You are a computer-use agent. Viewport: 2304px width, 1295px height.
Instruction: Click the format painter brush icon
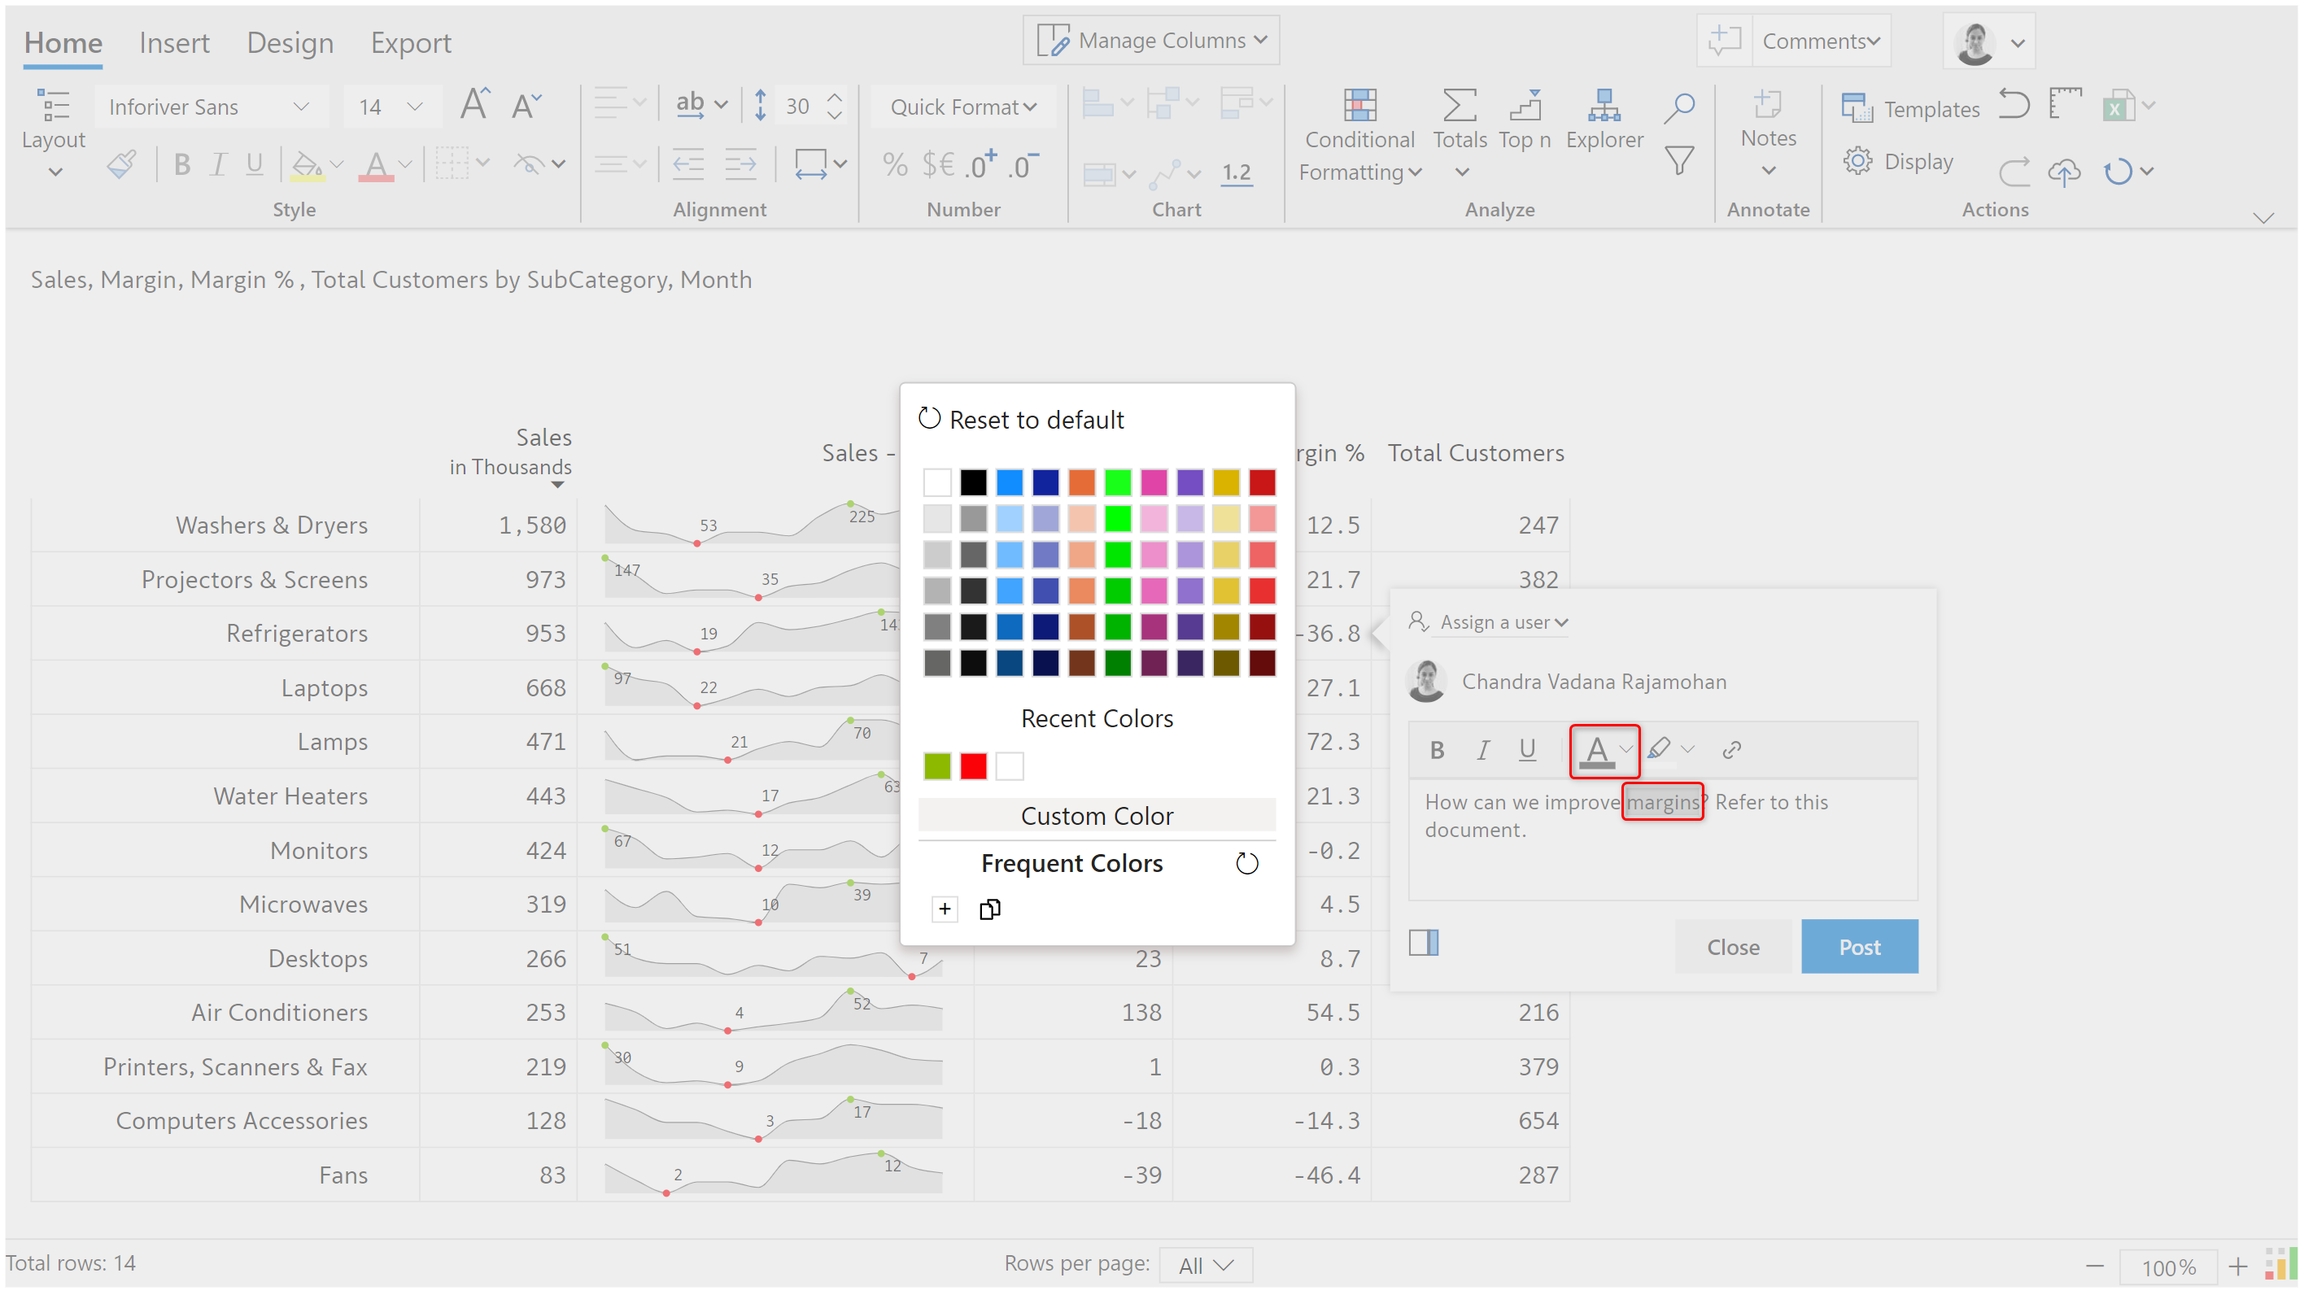[122, 164]
